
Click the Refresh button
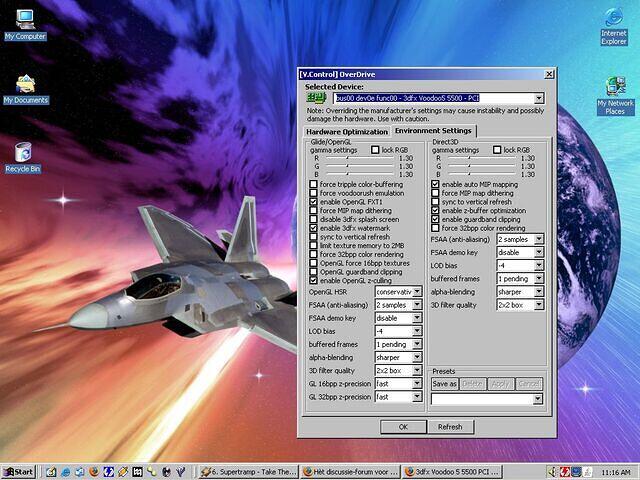tap(450, 427)
